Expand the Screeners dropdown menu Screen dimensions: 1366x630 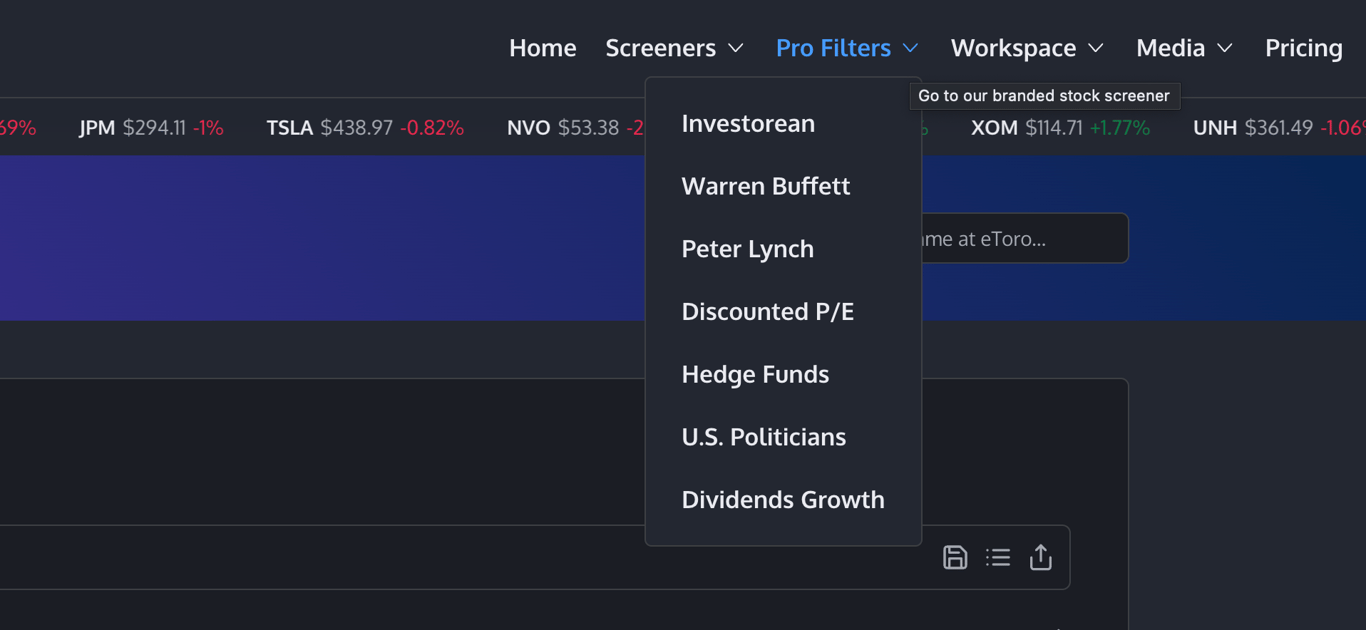pyautogui.click(x=674, y=48)
